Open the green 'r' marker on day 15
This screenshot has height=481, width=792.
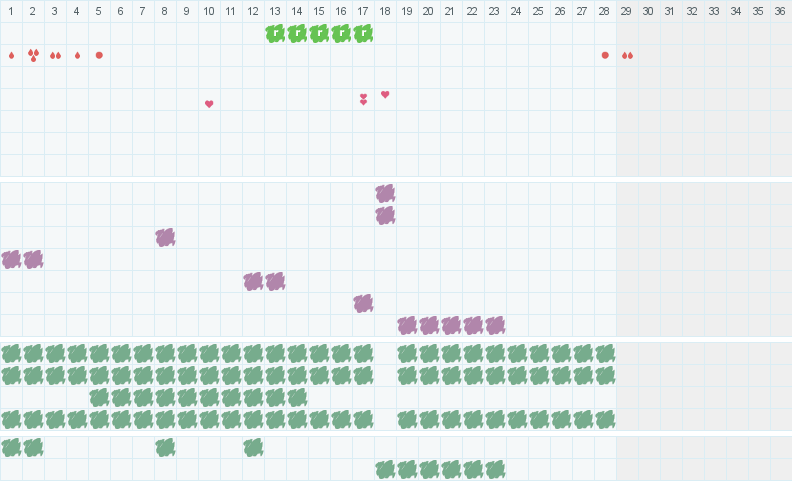coord(319,34)
